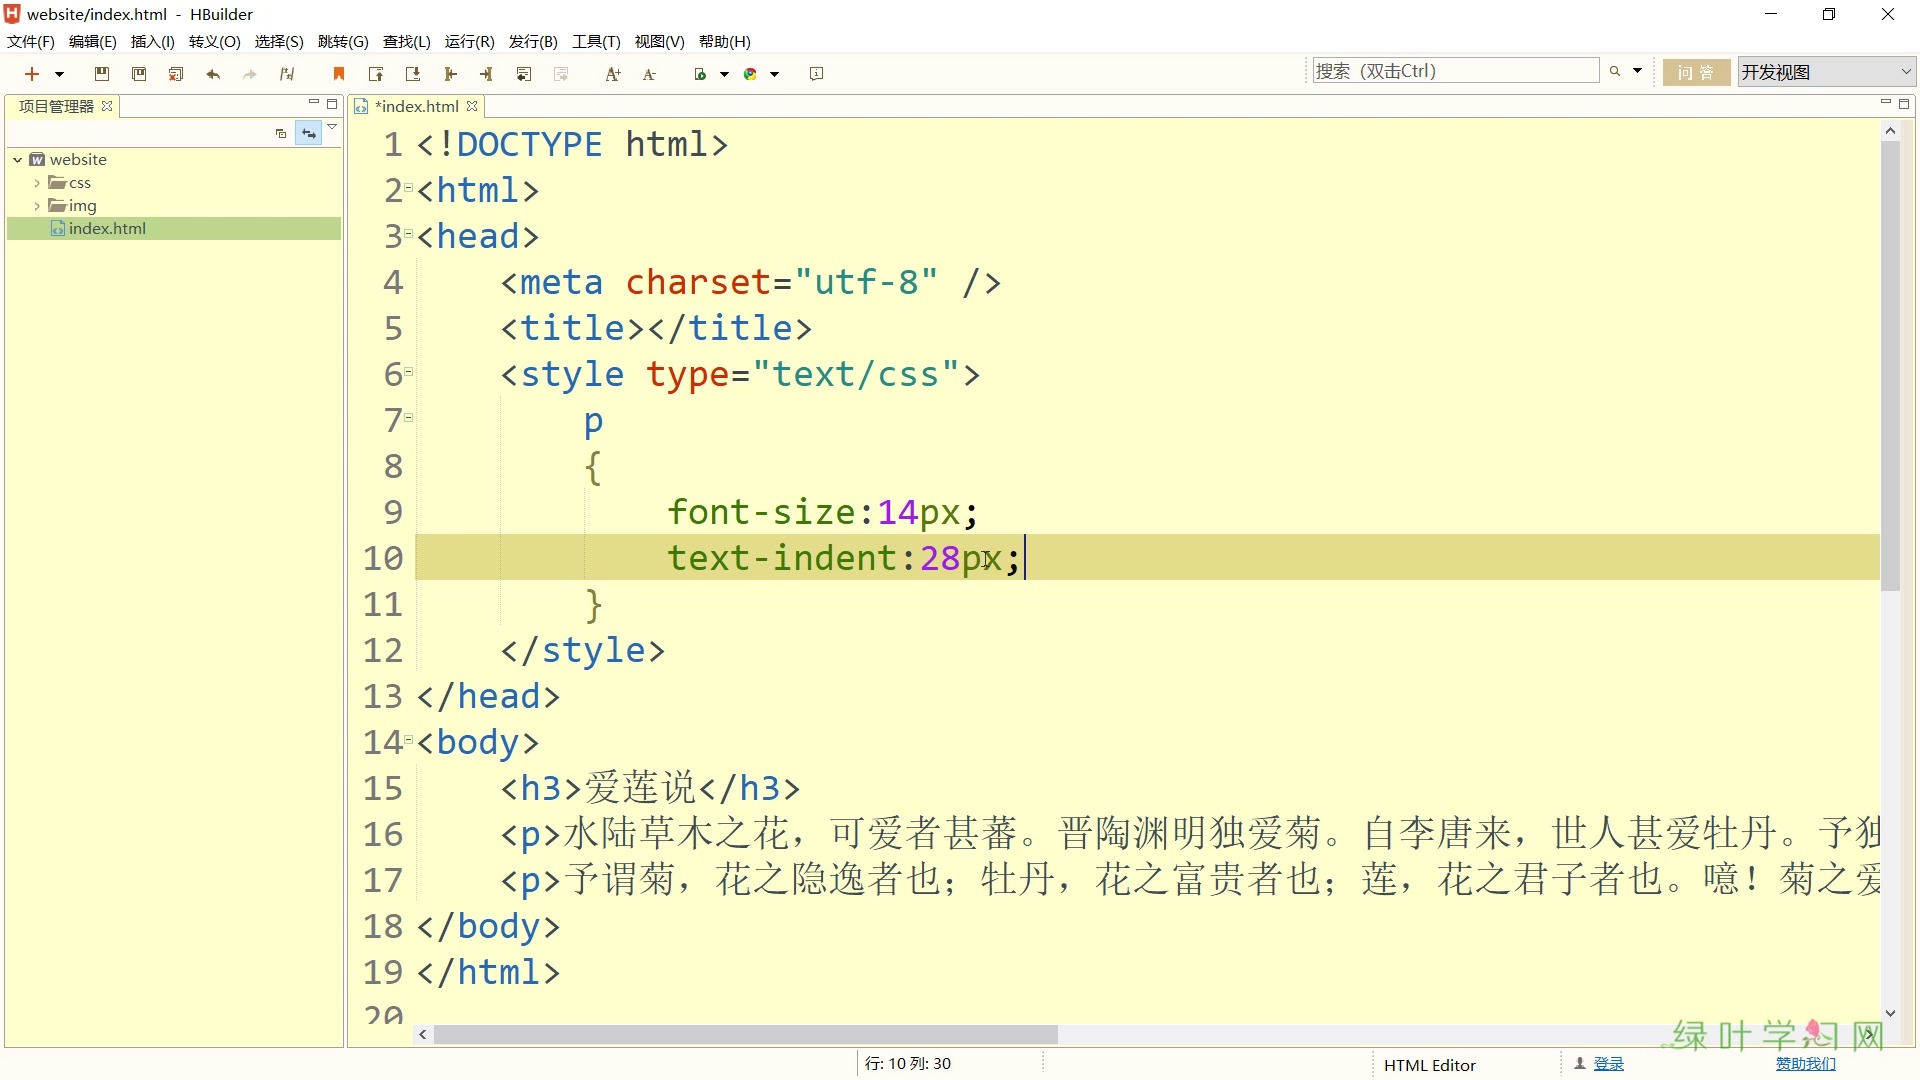Increase editor font size with A+ icon
The height and width of the screenshot is (1080, 1920).
pos(613,74)
